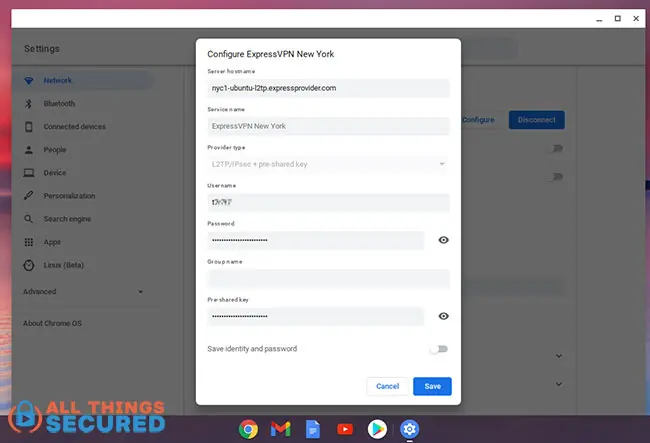Open Google Play Store from the shelf
Viewport: 650px width, 443px height.
[377, 429]
